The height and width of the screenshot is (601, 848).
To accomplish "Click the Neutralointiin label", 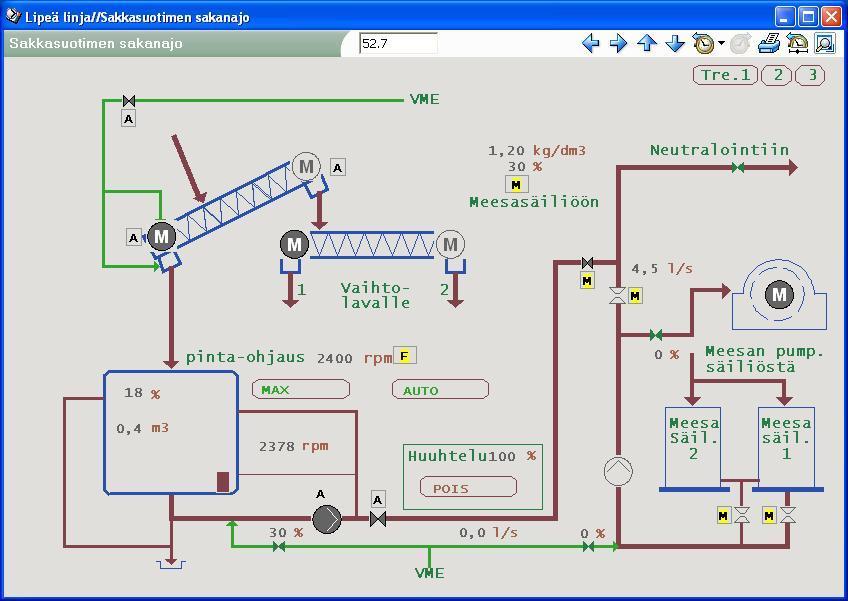I will pos(719,150).
